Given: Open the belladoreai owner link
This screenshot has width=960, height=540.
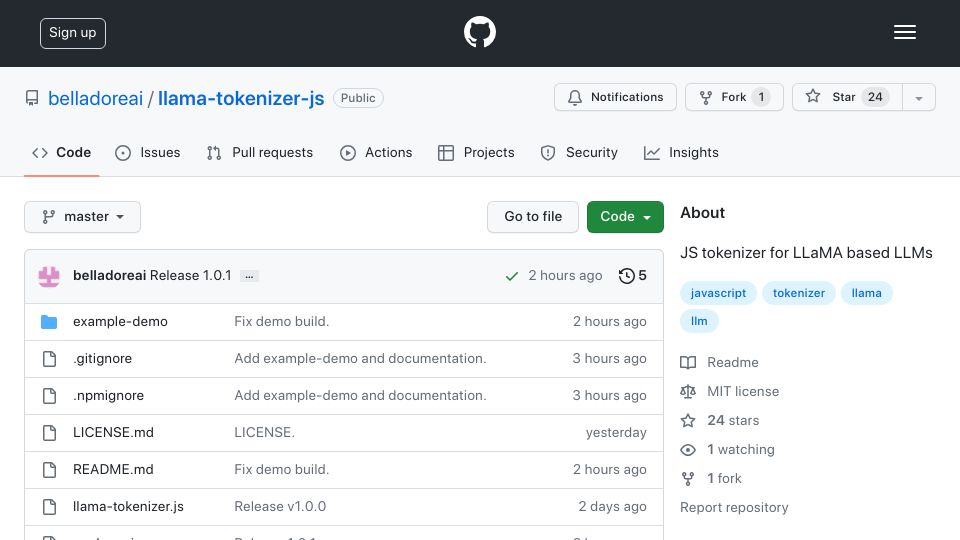Looking at the screenshot, I should pos(96,98).
